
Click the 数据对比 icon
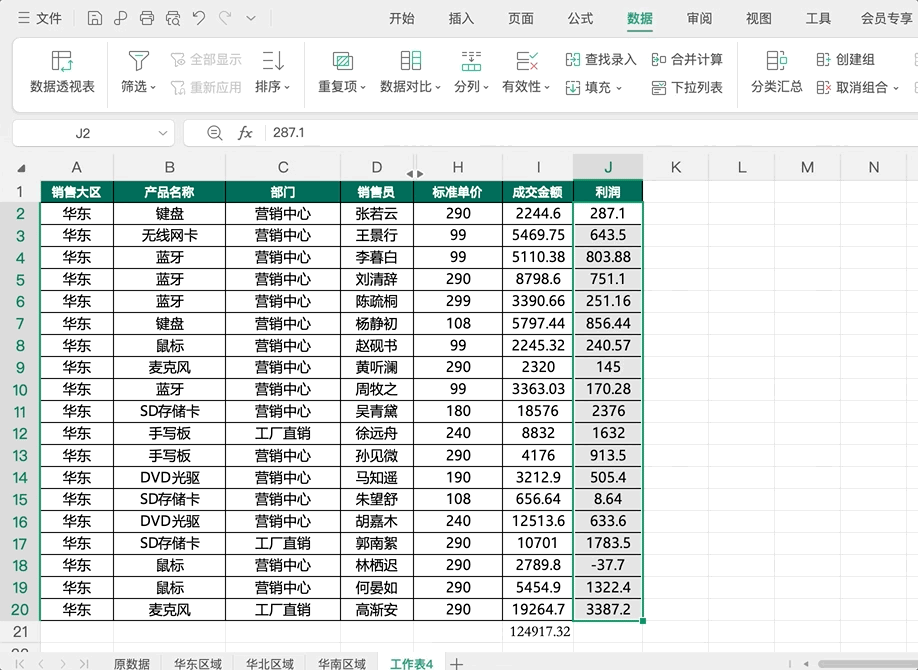[x=410, y=61]
